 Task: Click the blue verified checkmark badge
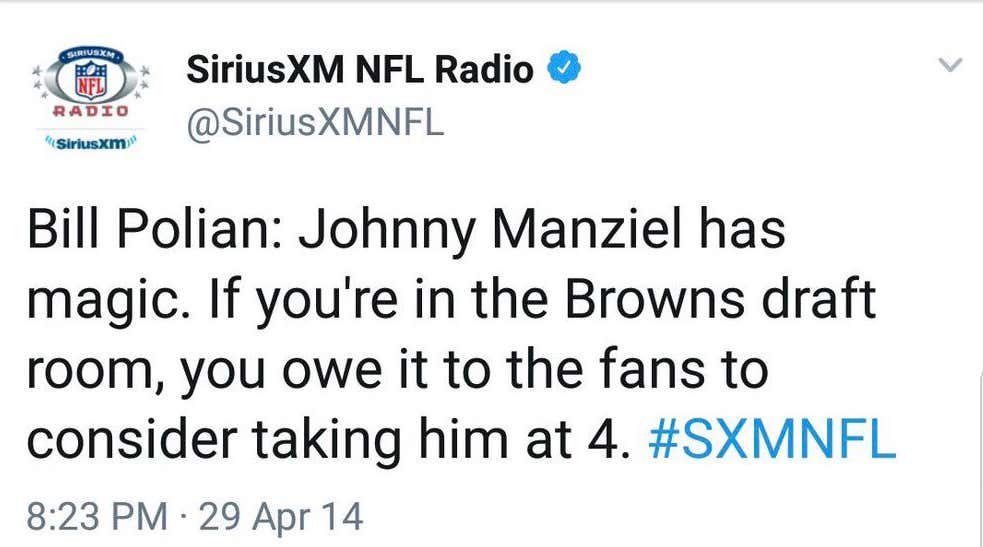564,67
